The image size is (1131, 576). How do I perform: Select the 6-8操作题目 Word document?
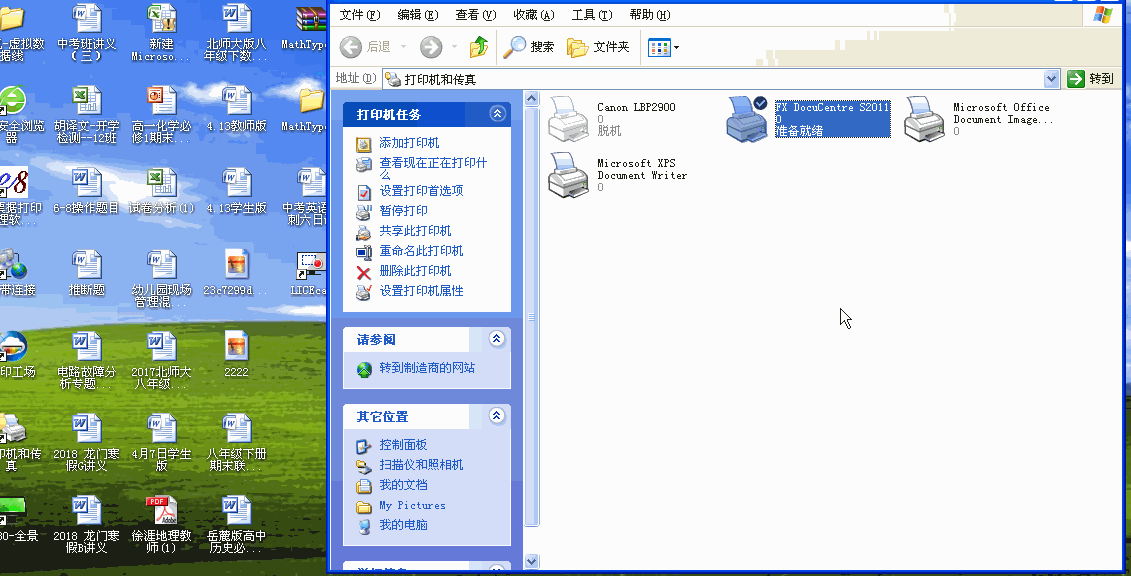click(x=87, y=192)
